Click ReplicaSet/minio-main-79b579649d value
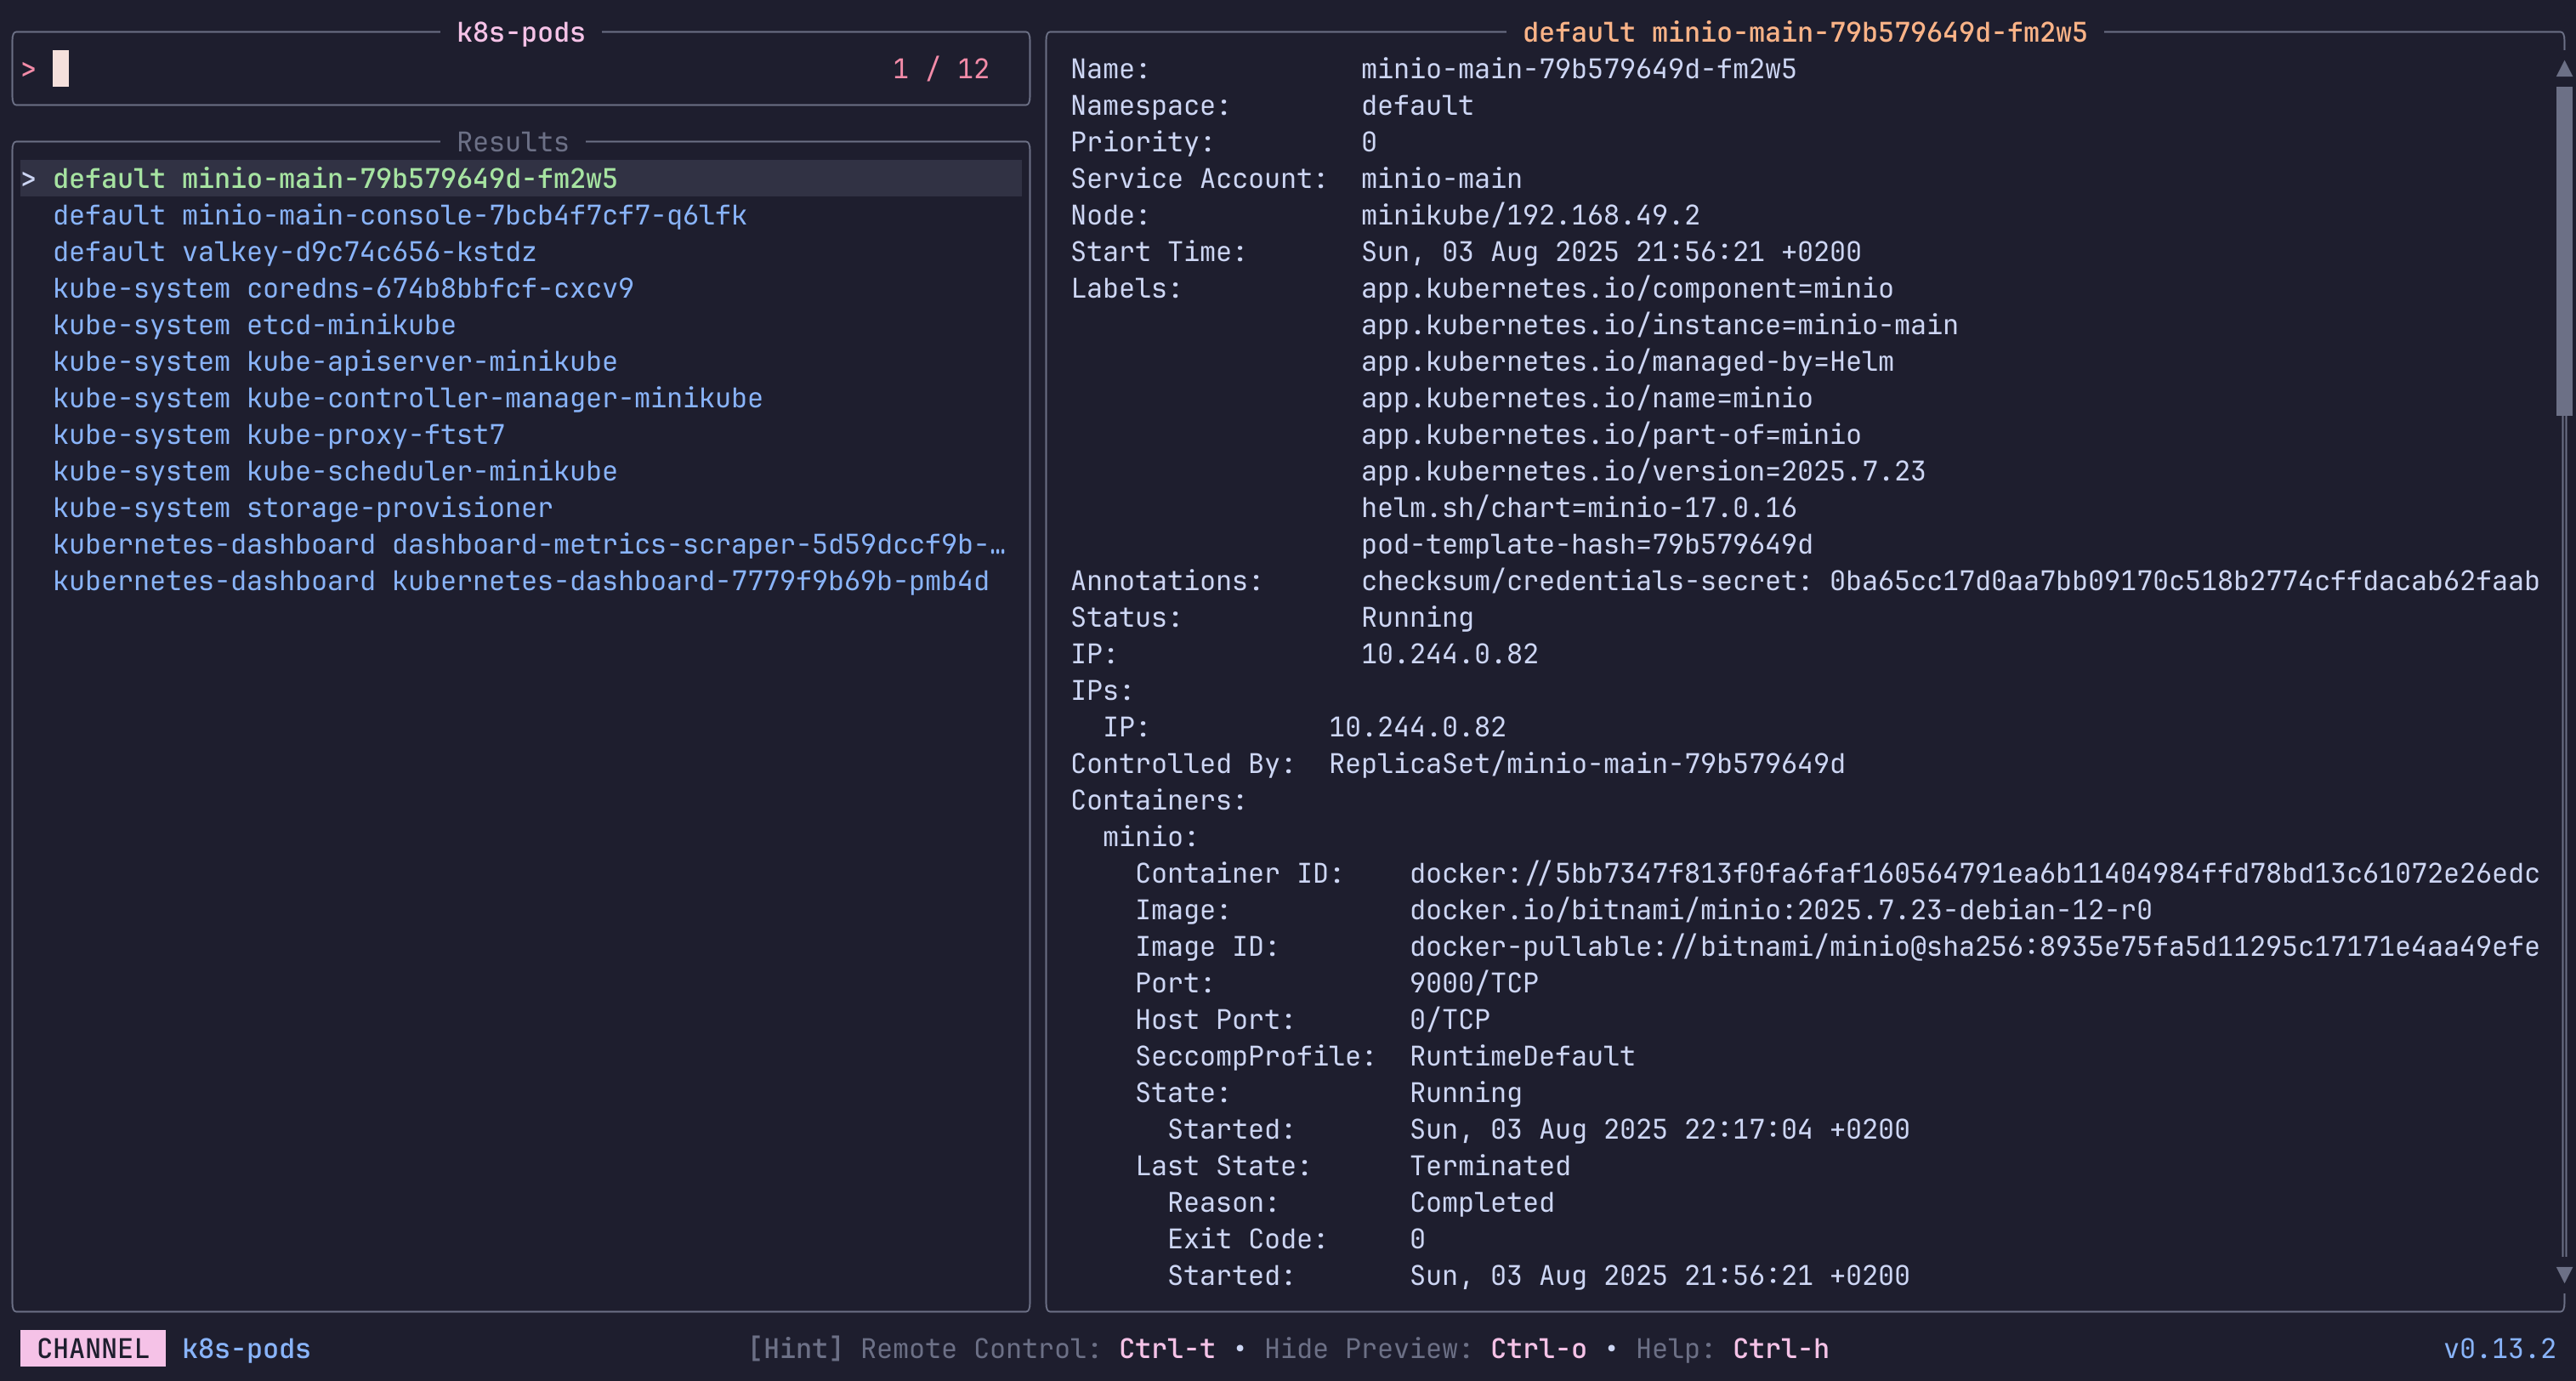The height and width of the screenshot is (1381, 2576). 1587,764
